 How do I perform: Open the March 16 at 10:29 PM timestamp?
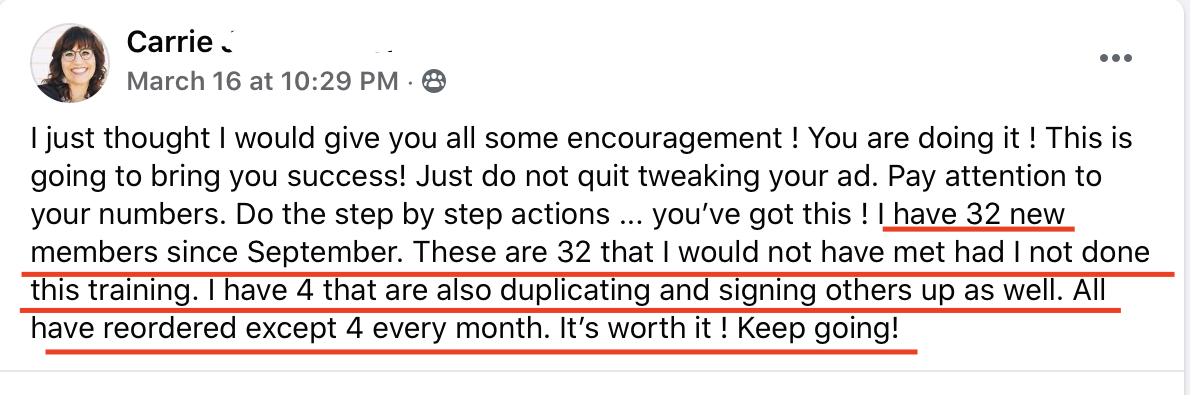click(x=262, y=81)
